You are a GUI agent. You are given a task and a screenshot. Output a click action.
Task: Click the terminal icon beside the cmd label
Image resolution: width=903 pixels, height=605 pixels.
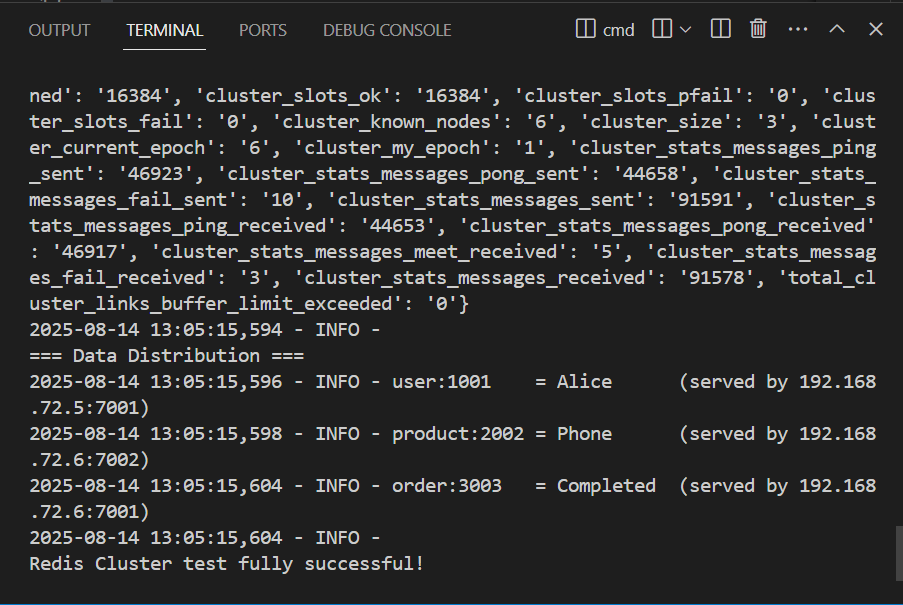[585, 29]
